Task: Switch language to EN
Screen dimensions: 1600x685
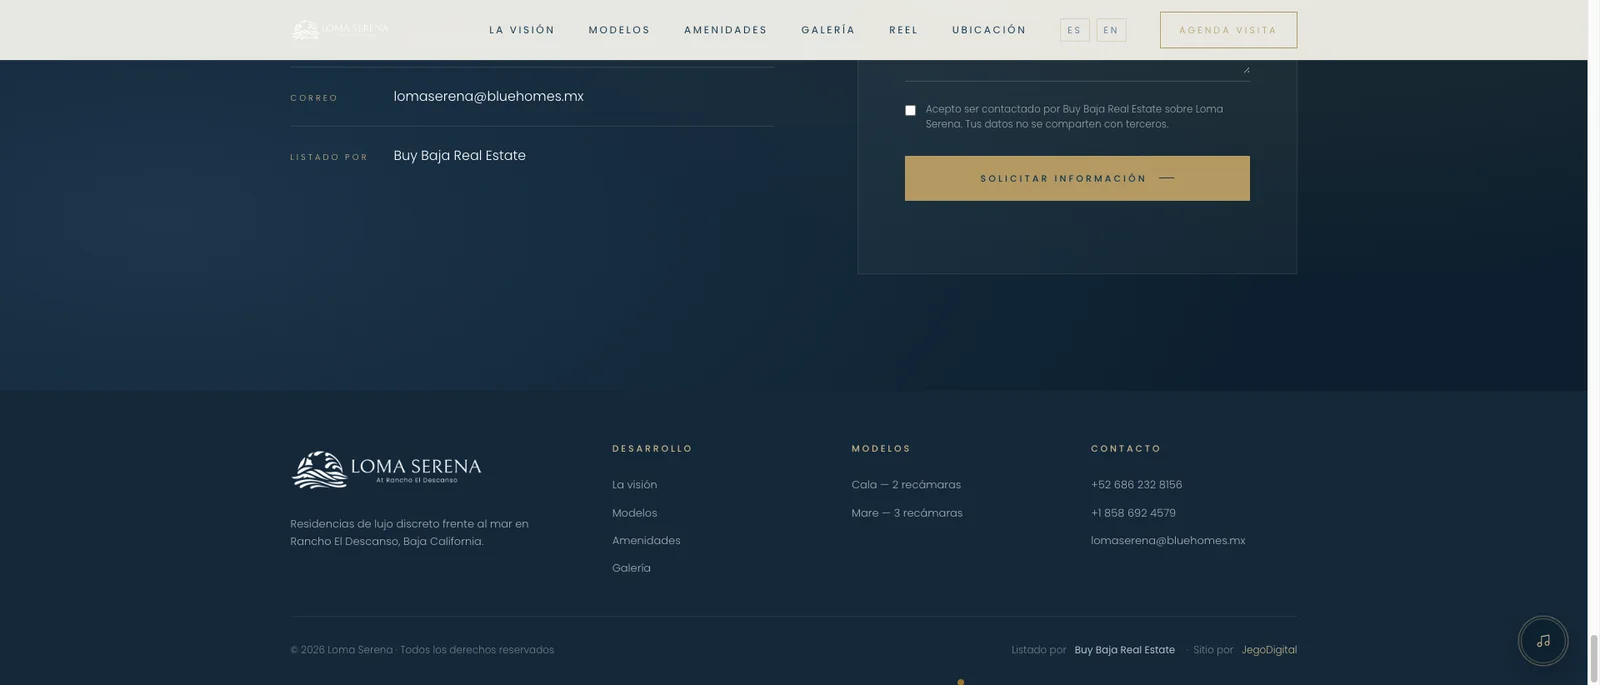Action: 1111,30
